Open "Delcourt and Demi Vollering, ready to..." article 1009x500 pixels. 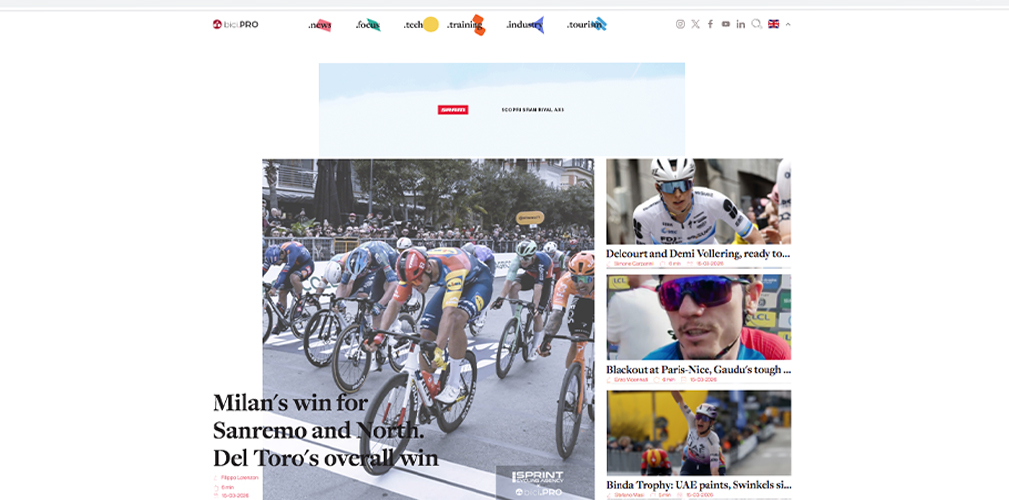(x=698, y=254)
